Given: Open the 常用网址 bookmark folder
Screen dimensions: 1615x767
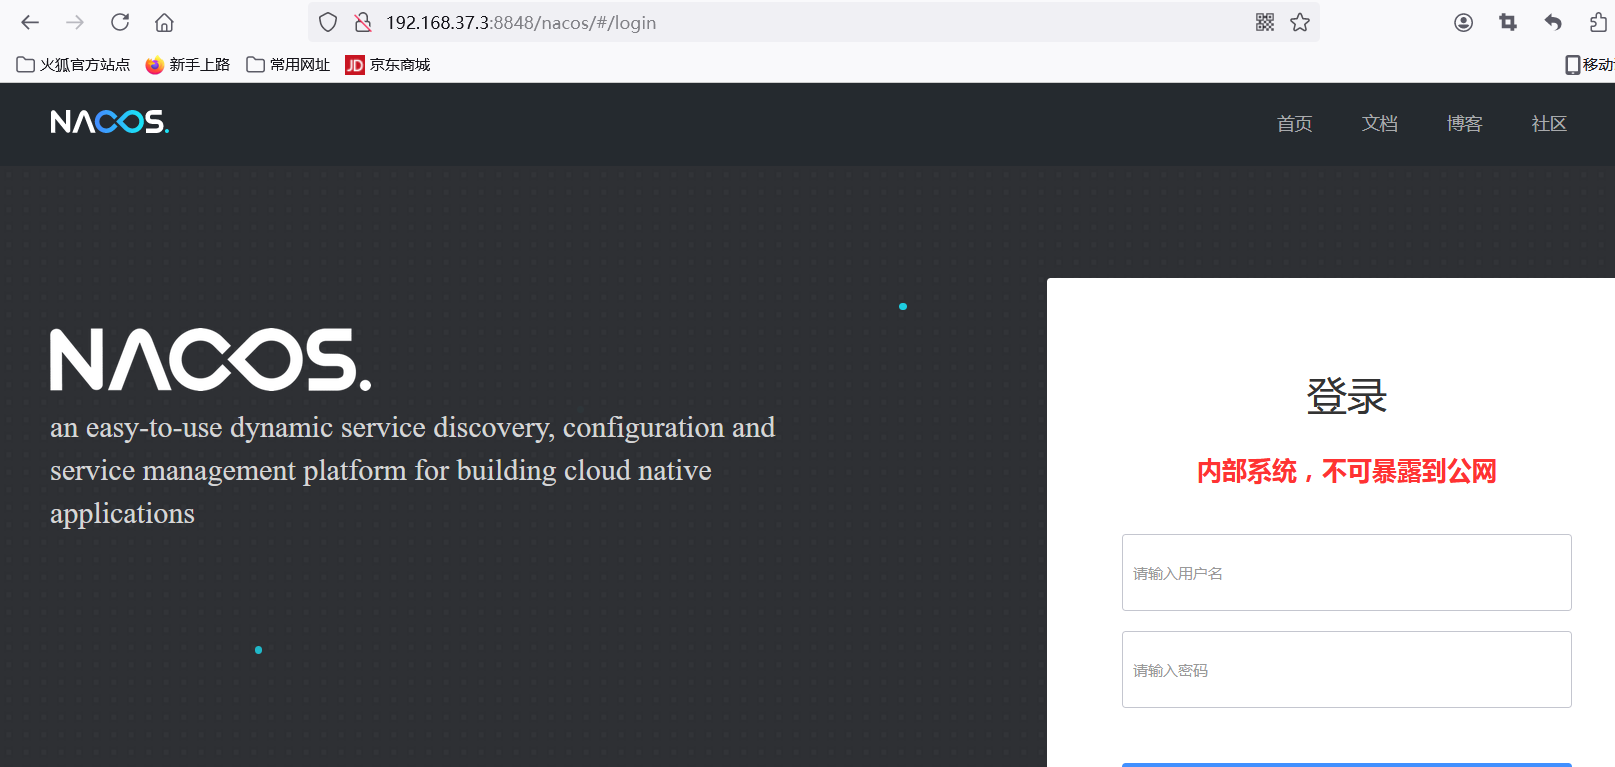Looking at the screenshot, I should tap(288, 65).
